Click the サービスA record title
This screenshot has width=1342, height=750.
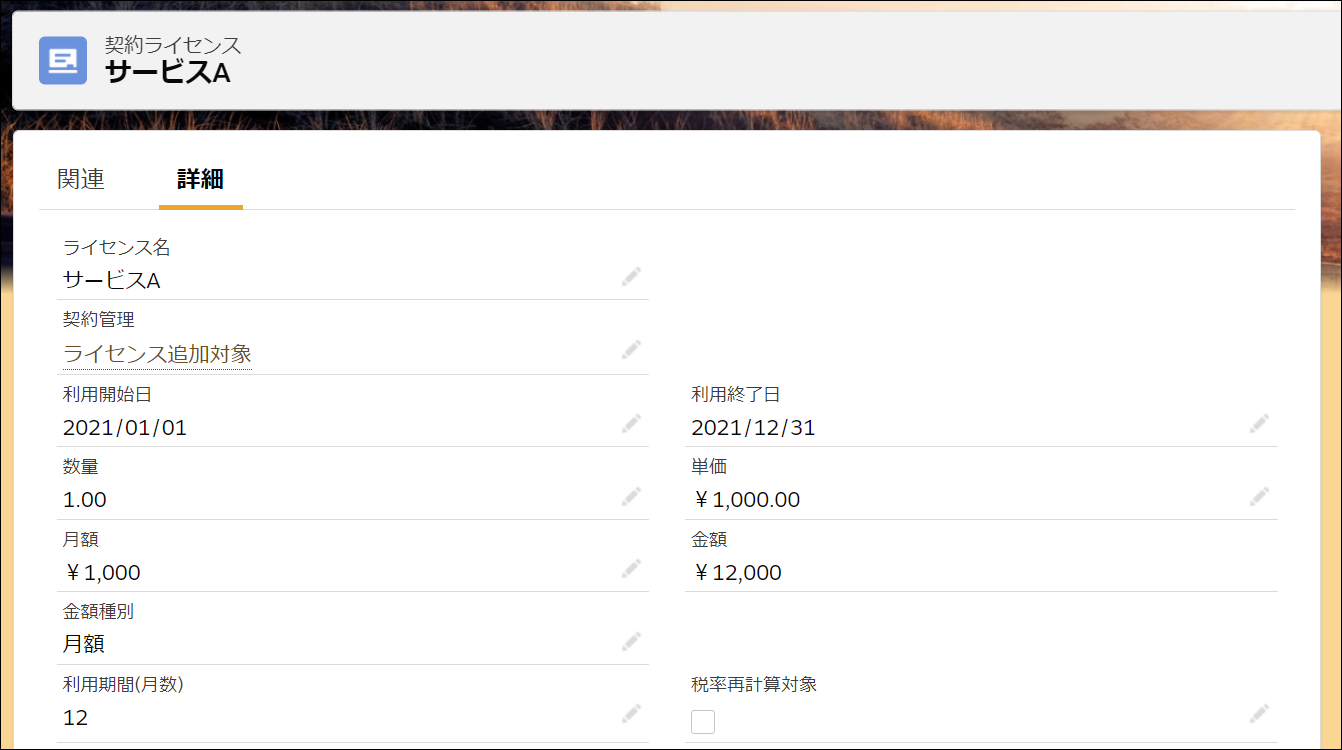point(168,72)
